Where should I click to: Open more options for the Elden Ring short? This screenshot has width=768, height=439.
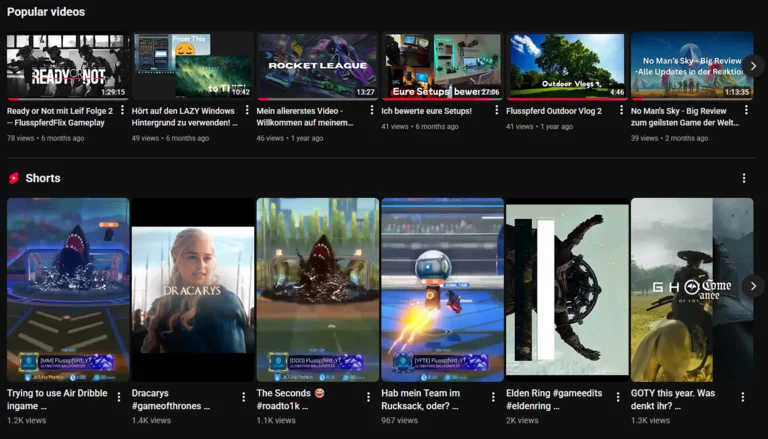(x=618, y=397)
